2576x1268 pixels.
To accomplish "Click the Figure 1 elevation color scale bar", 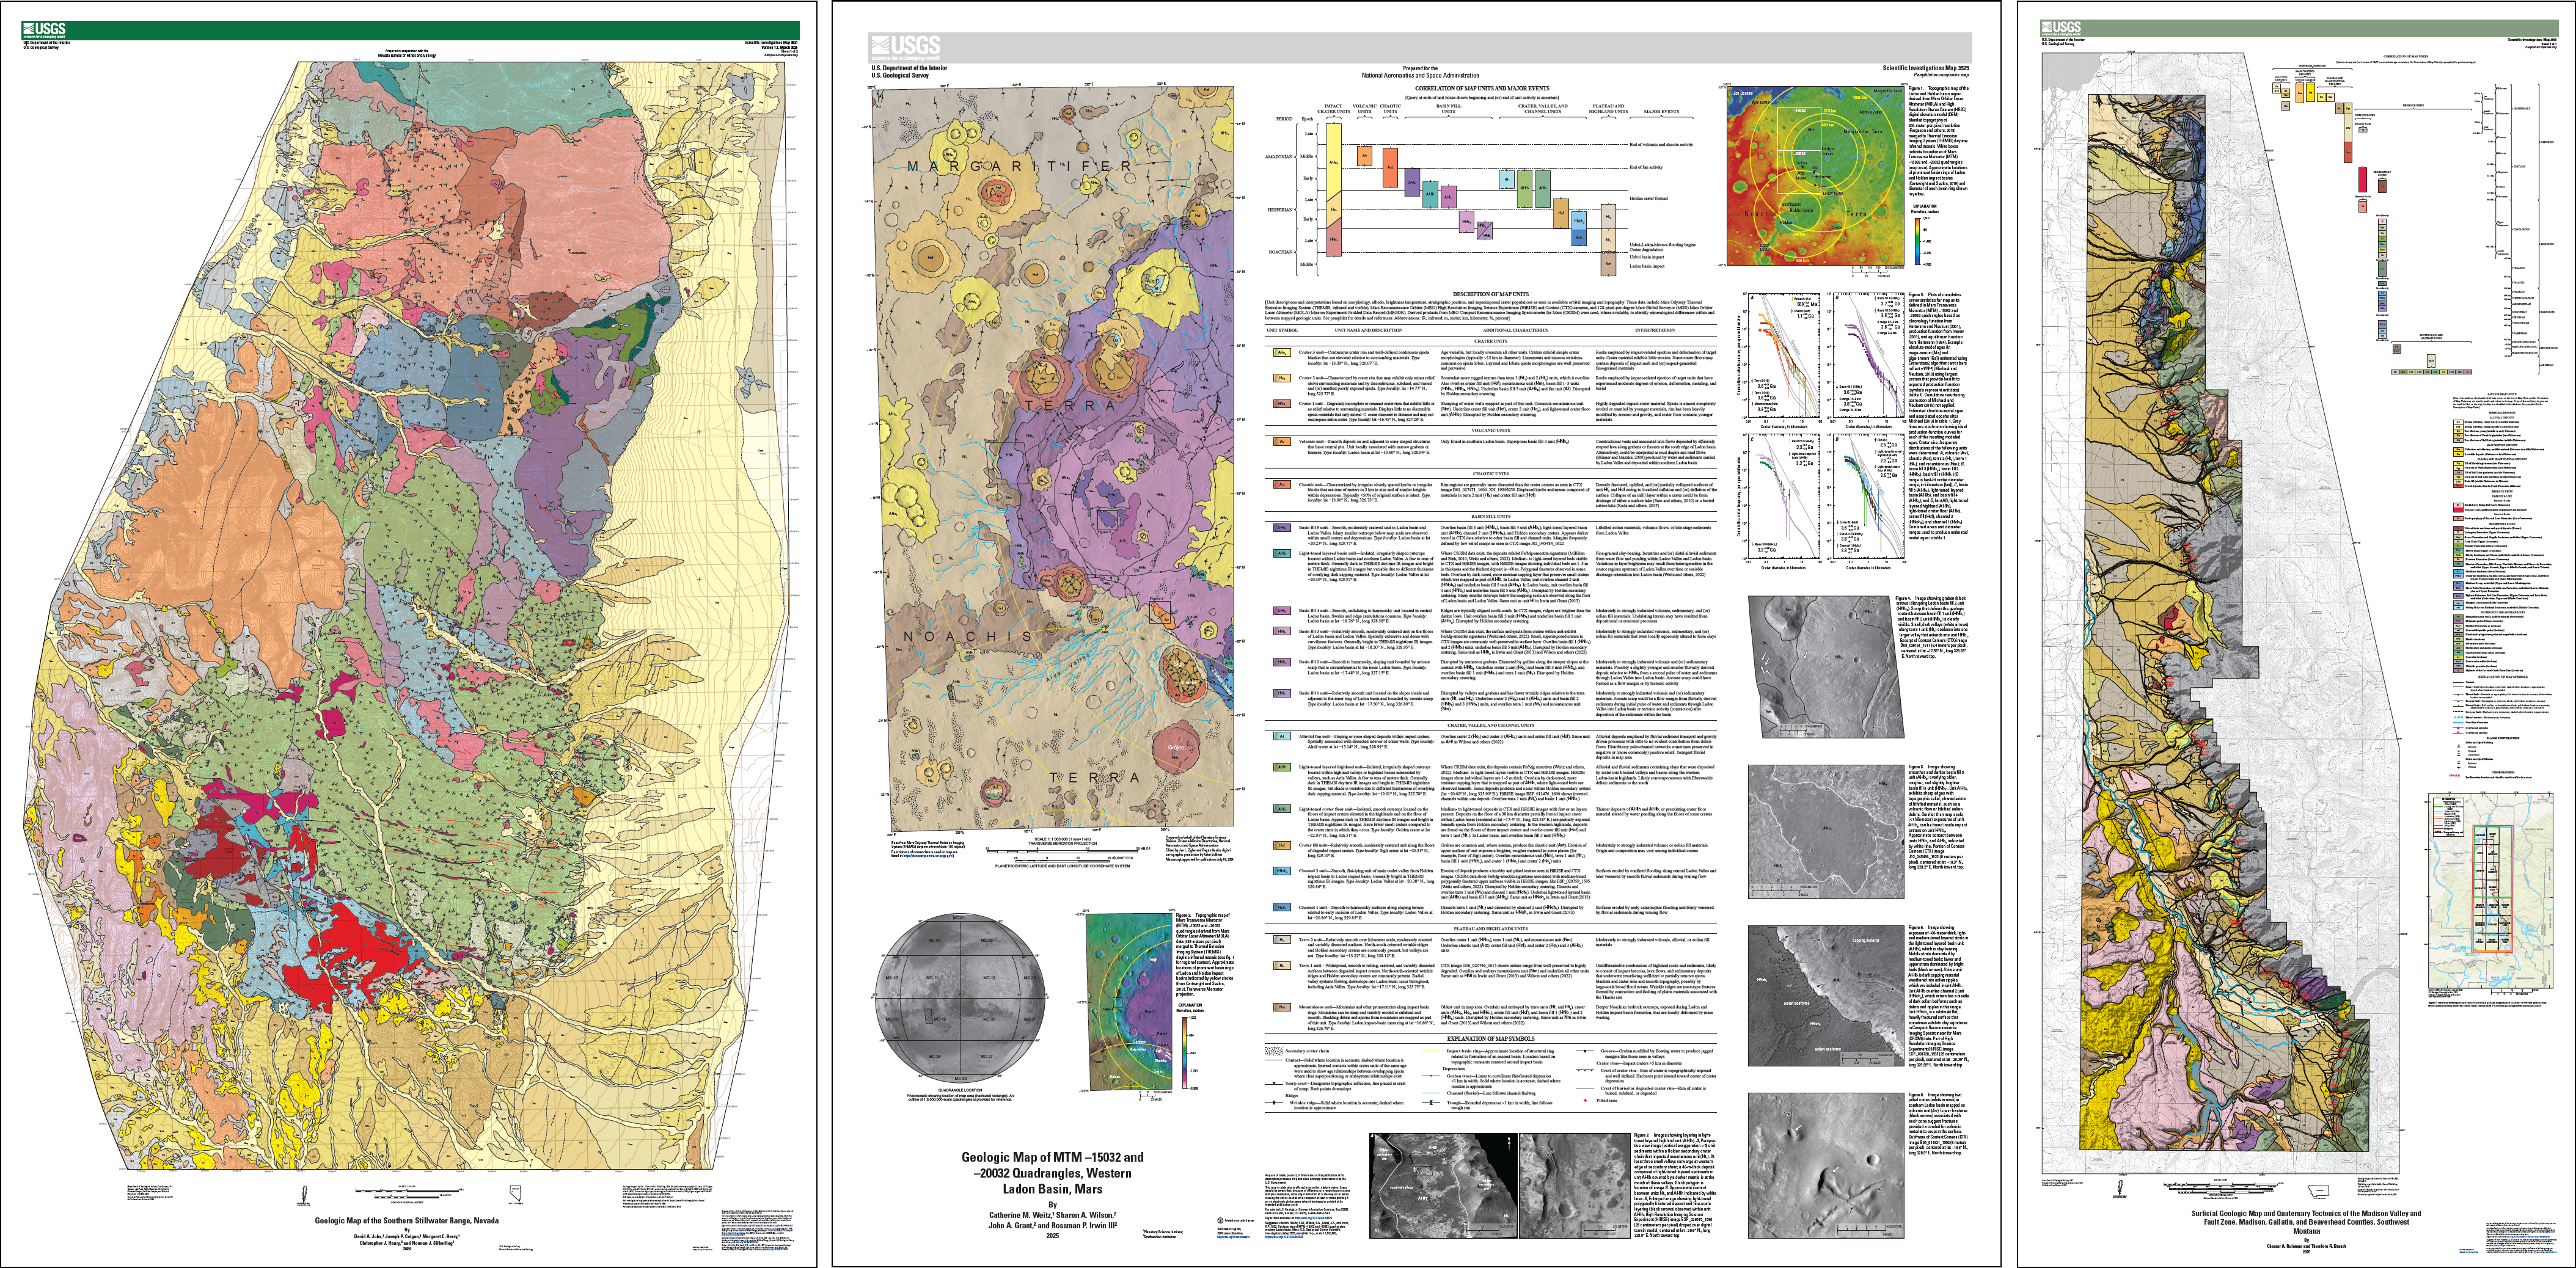I will [x=1917, y=242].
